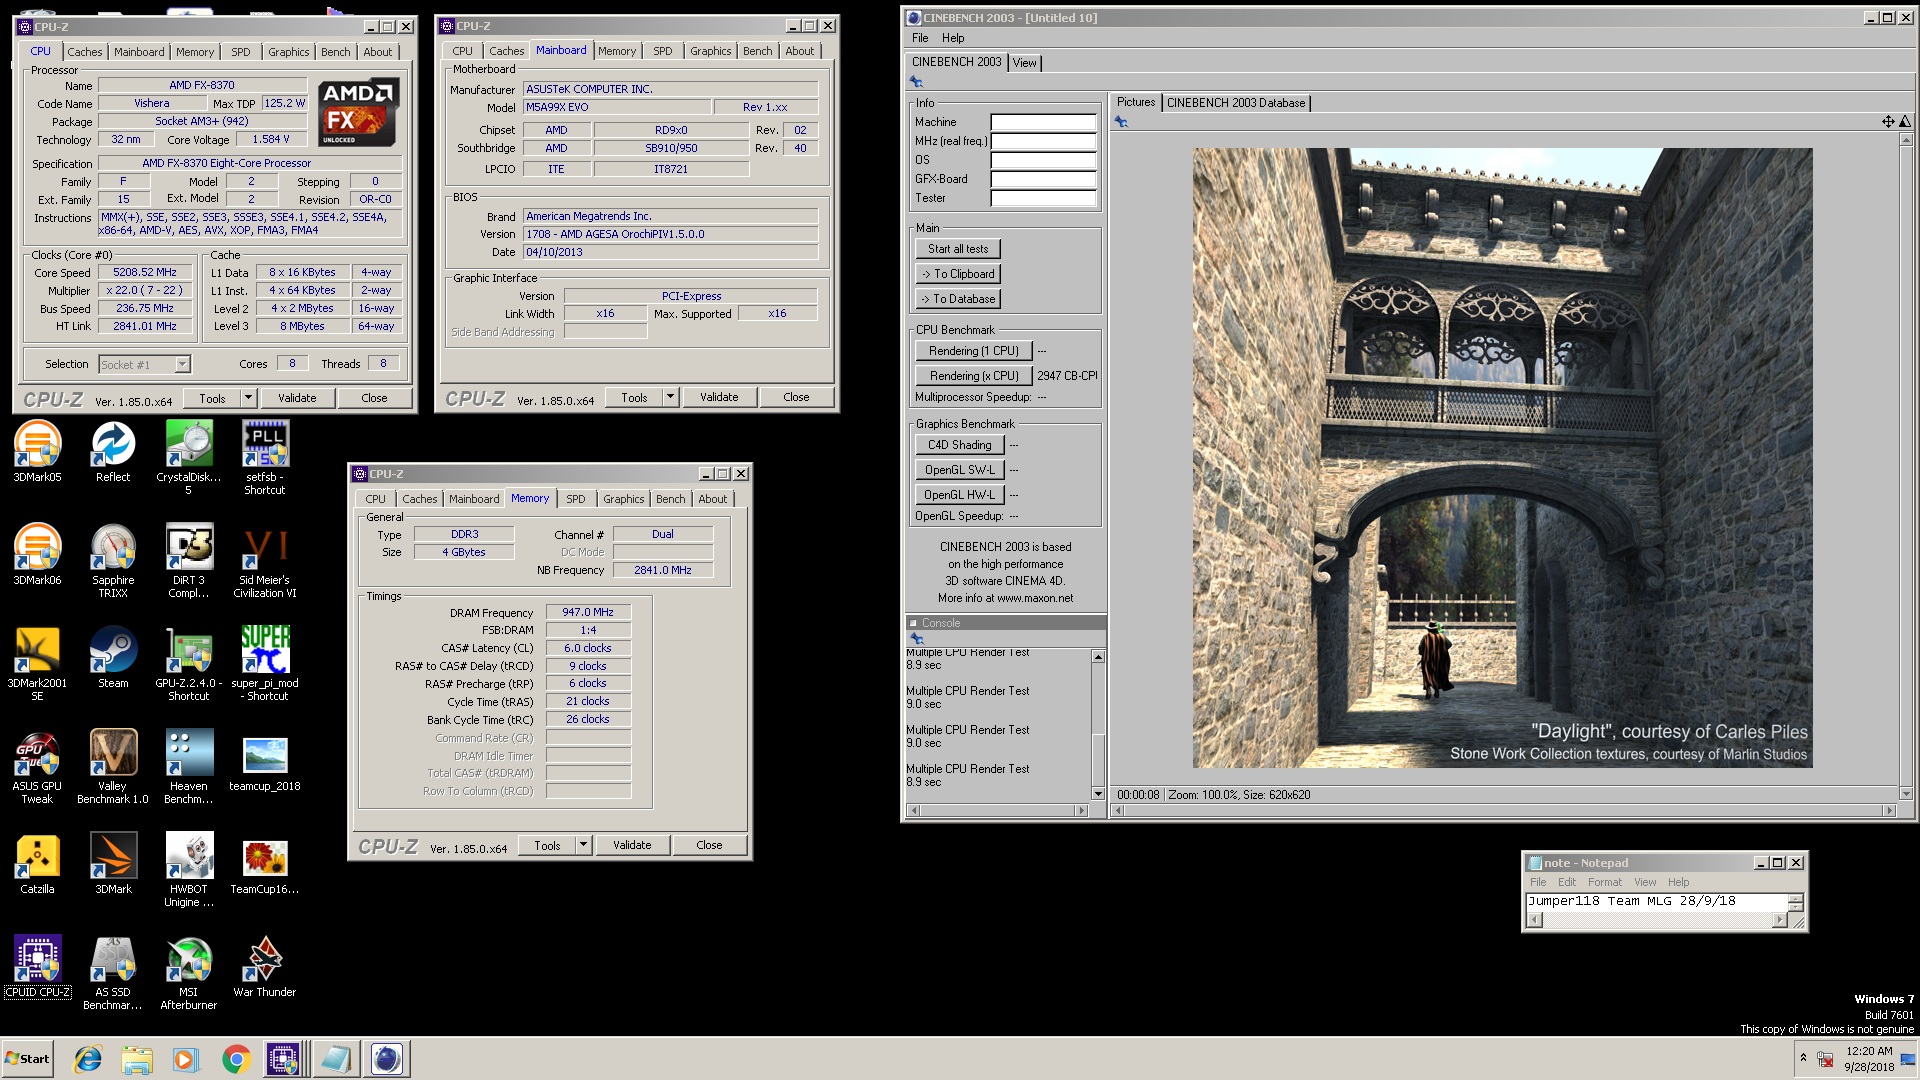Run the OpenGL HW-L test
This screenshot has width=1920, height=1080.
pos(959,495)
